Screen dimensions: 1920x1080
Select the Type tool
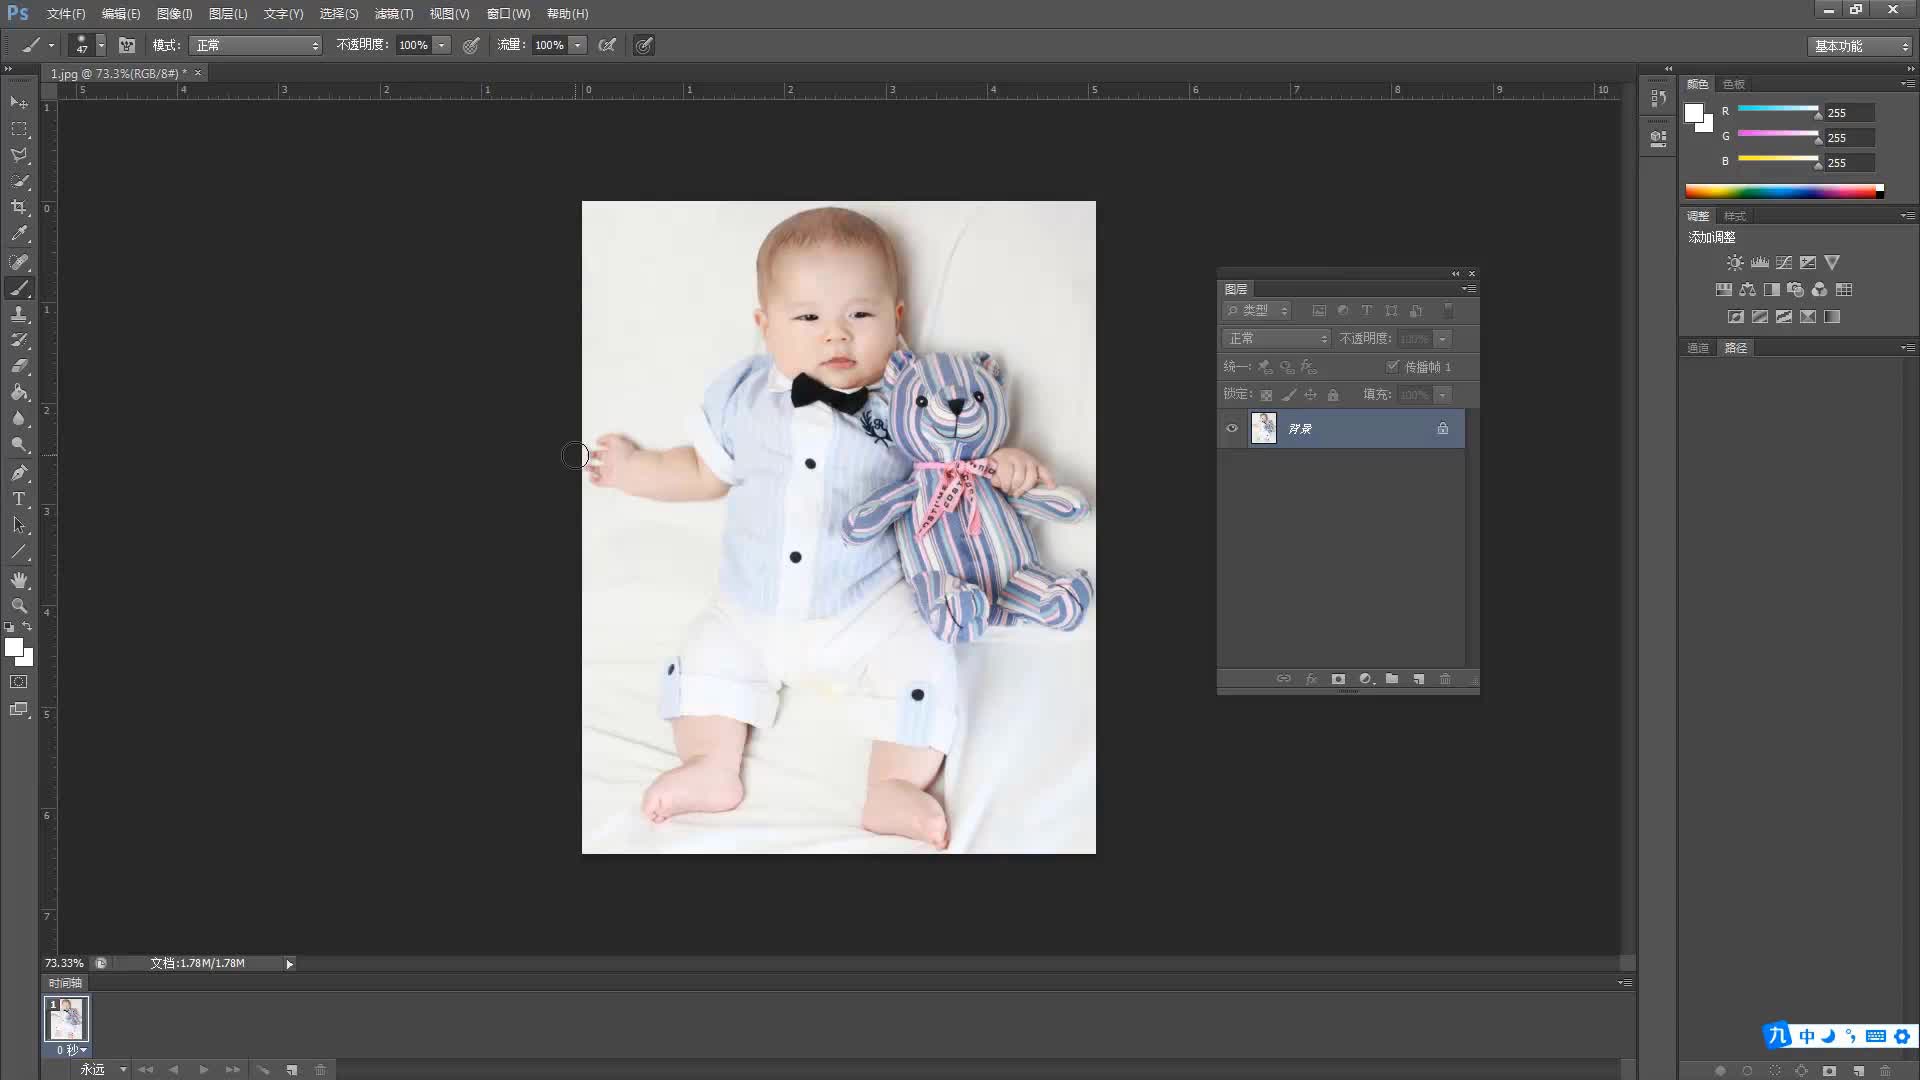tap(19, 499)
